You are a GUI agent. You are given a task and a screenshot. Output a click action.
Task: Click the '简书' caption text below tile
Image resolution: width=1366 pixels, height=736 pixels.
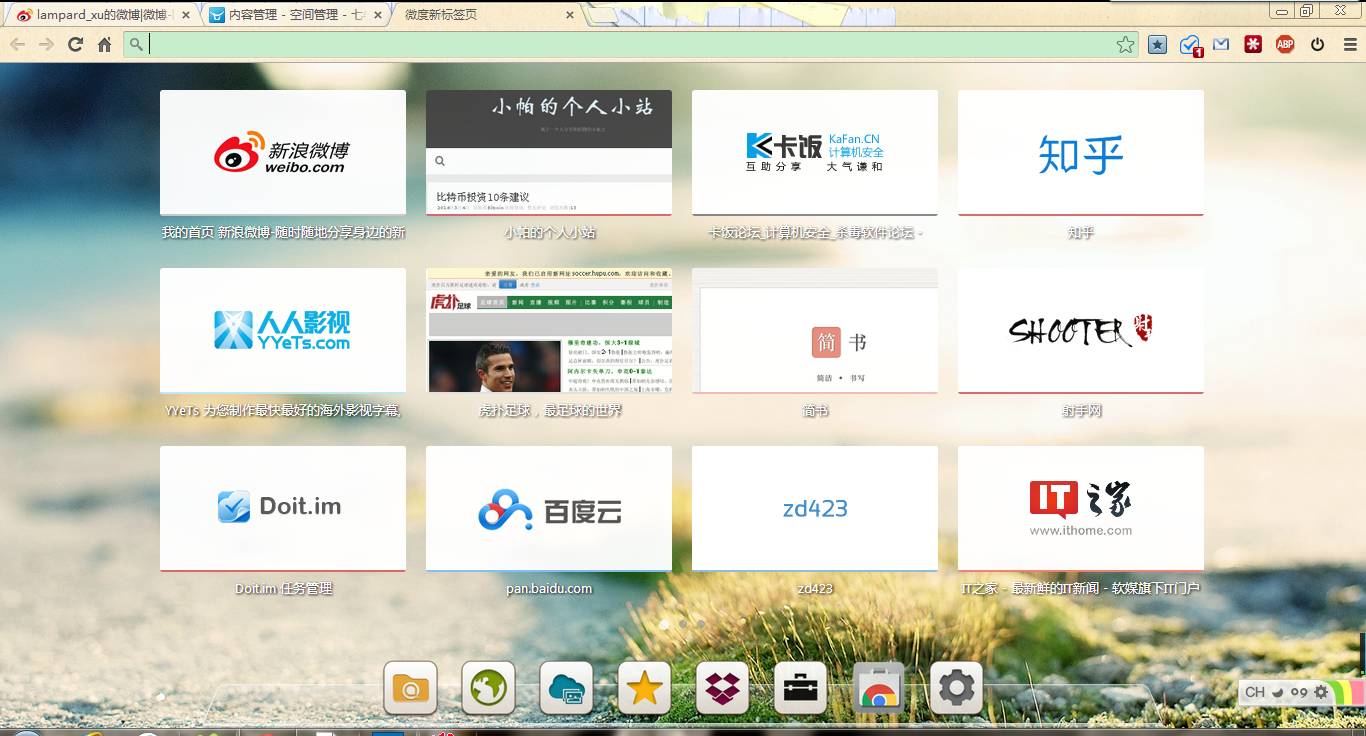coord(815,410)
